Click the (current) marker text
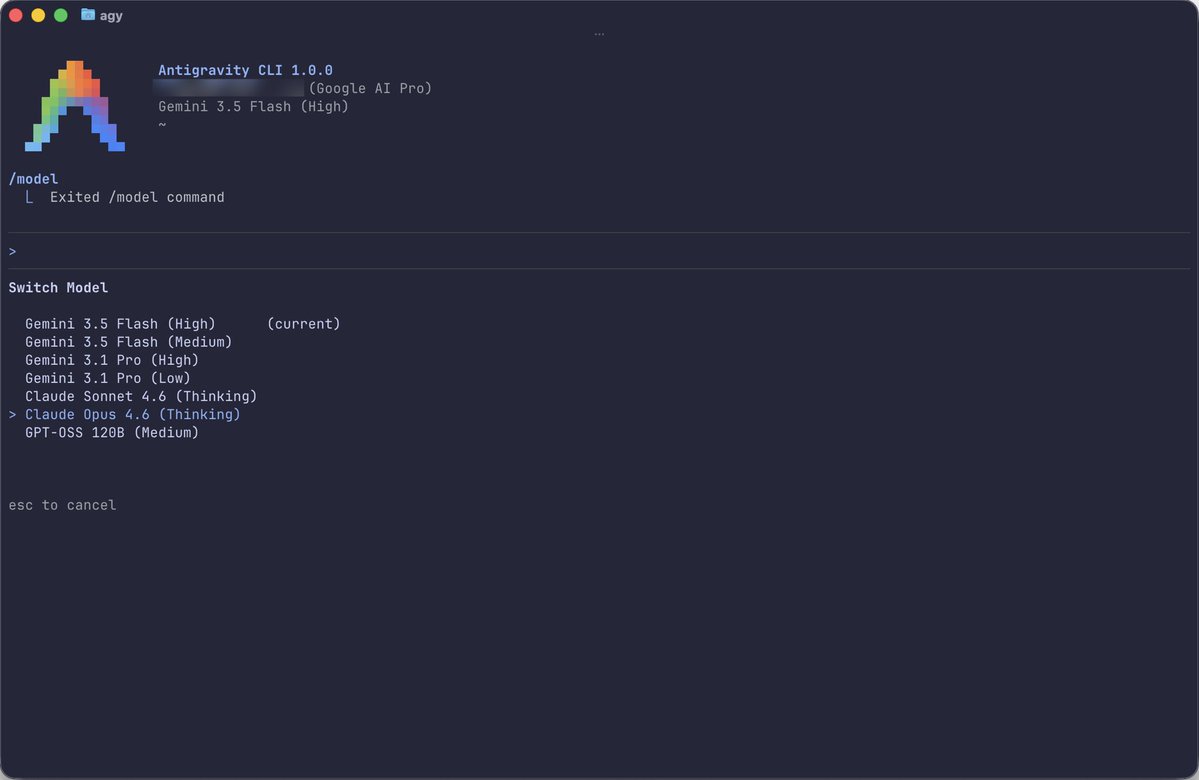Viewport: 1199px width, 780px height. click(304, 324)
